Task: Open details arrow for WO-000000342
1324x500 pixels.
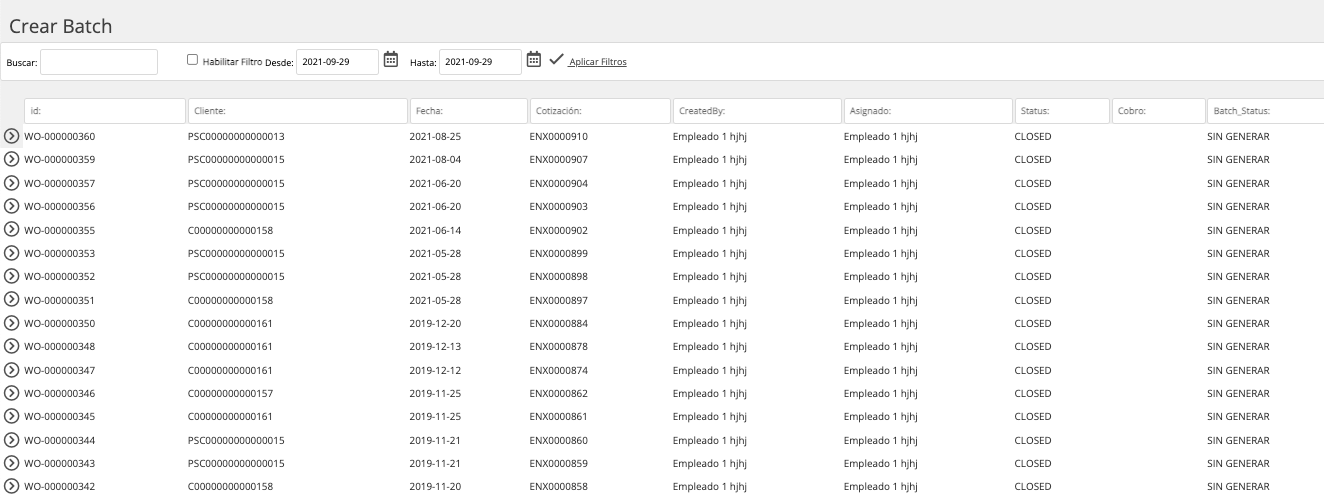Action: tap(12, 486)
